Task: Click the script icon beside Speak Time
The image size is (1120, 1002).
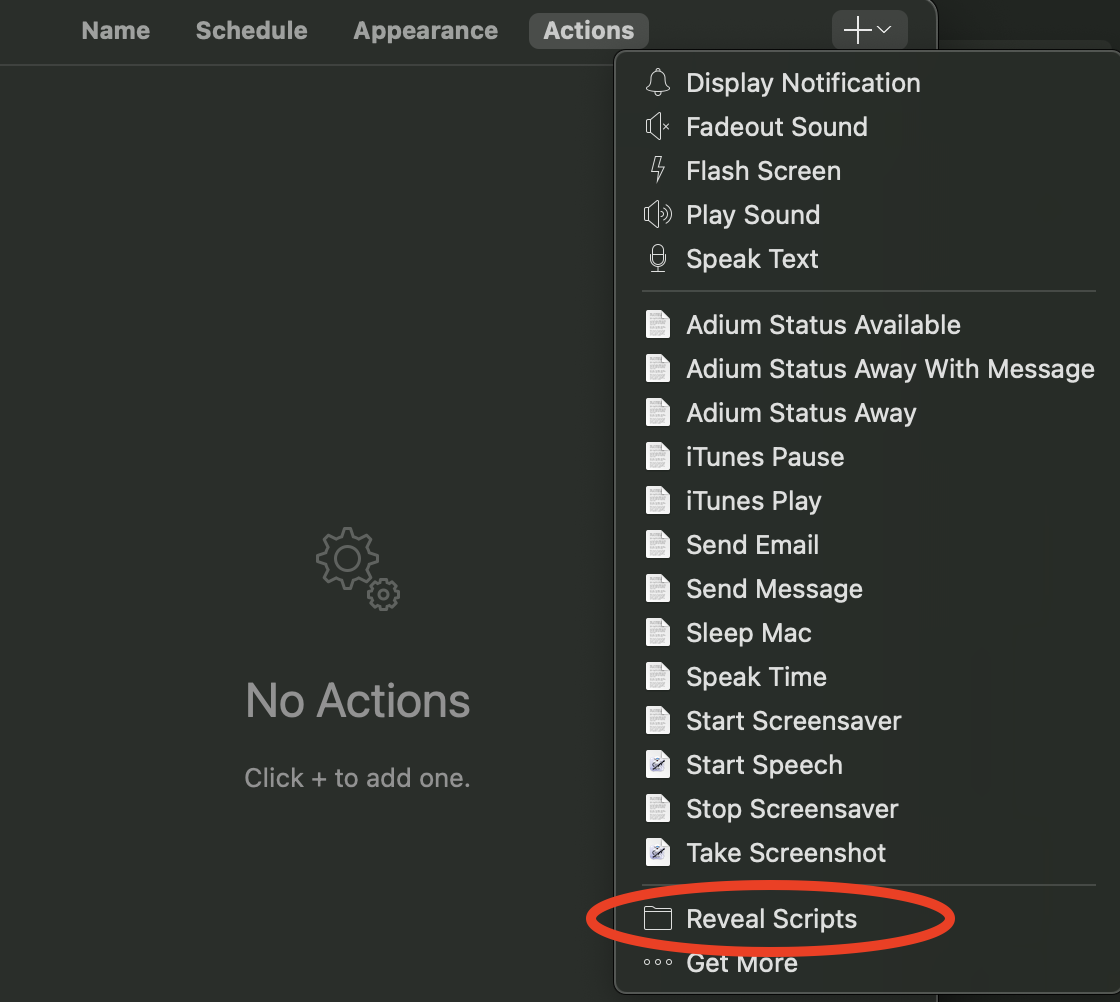Action: click(x=658, y=677)
